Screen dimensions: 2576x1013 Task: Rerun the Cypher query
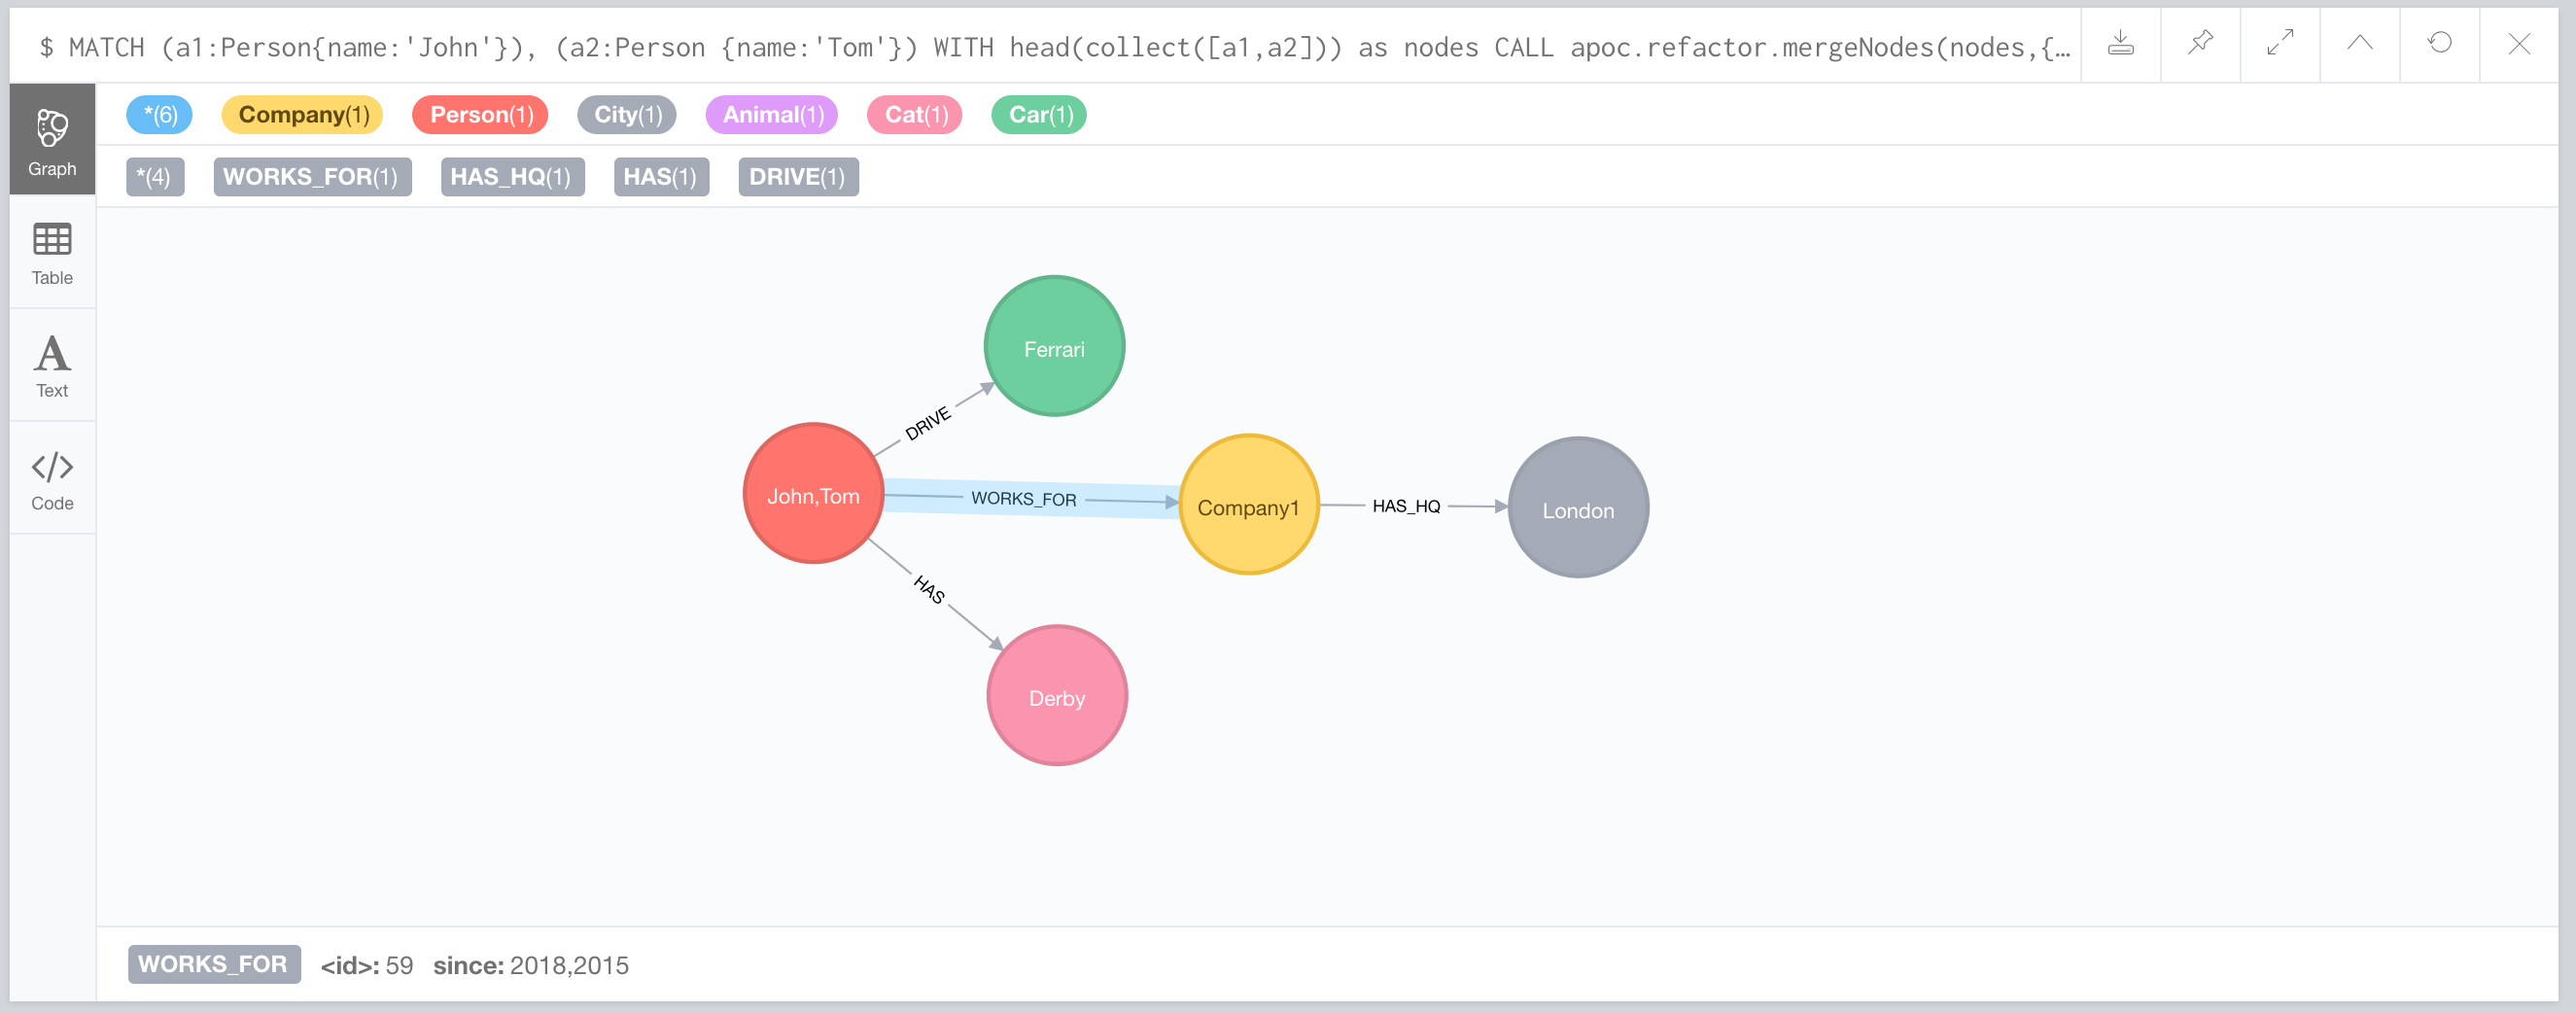(2438, 44)
